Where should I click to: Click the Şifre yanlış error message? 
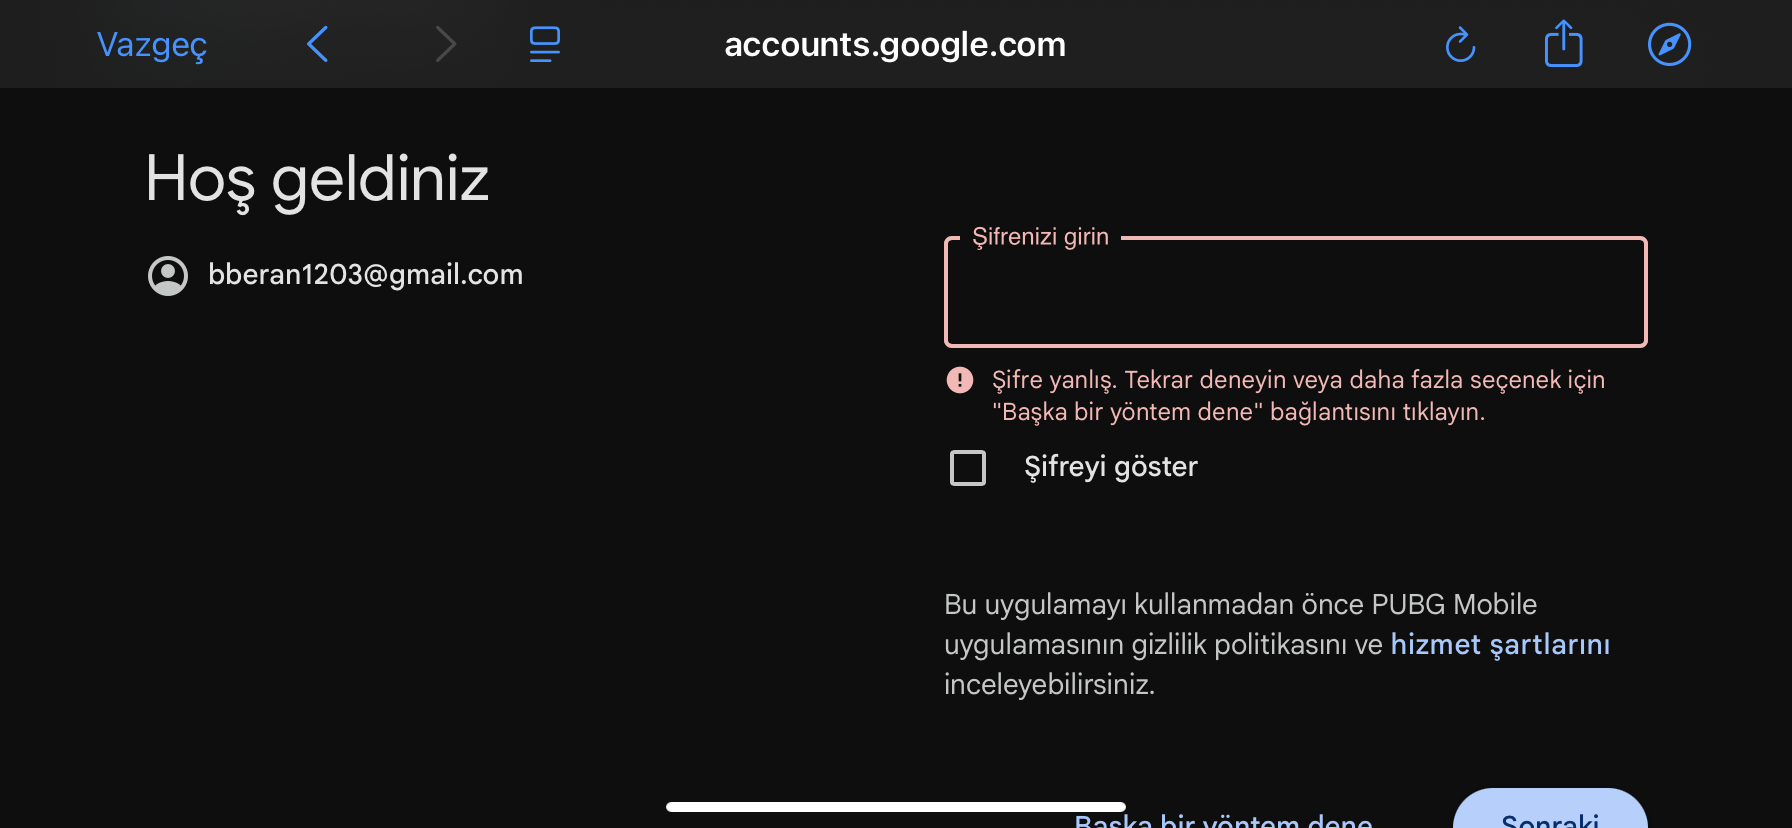coord(1298,396)
